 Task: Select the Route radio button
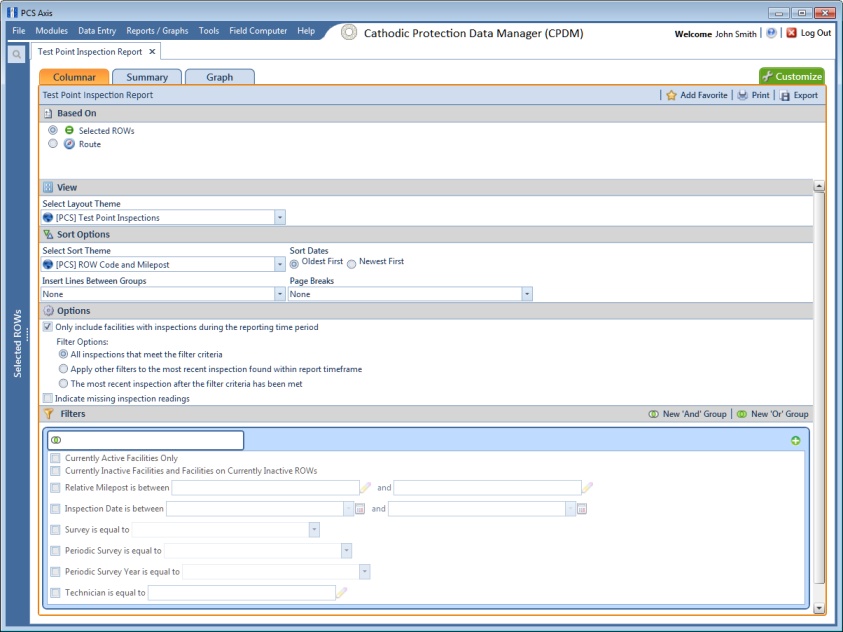click(x=53, y=143)
